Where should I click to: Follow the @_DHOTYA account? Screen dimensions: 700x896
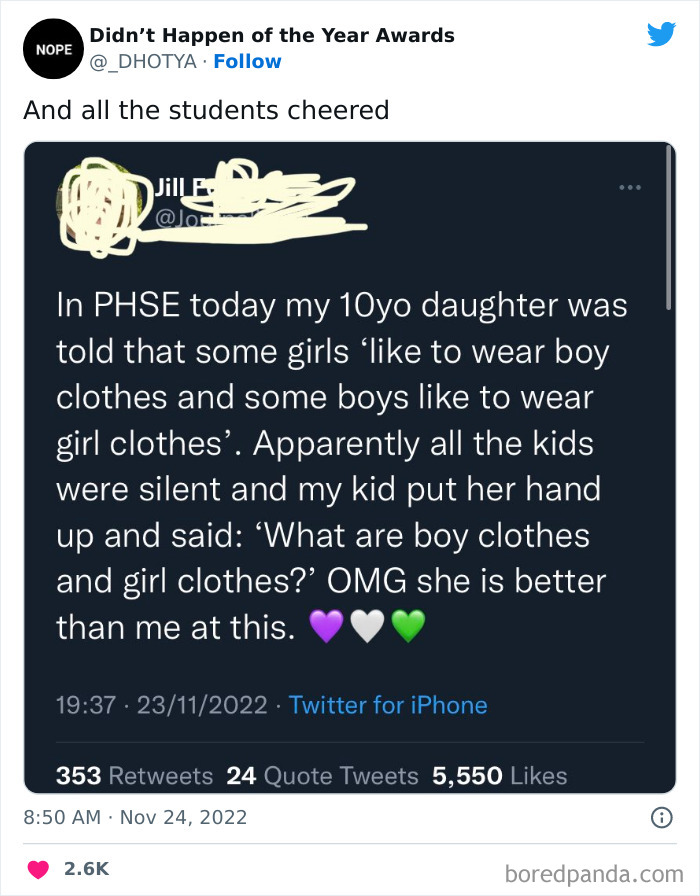coord(247,61)
